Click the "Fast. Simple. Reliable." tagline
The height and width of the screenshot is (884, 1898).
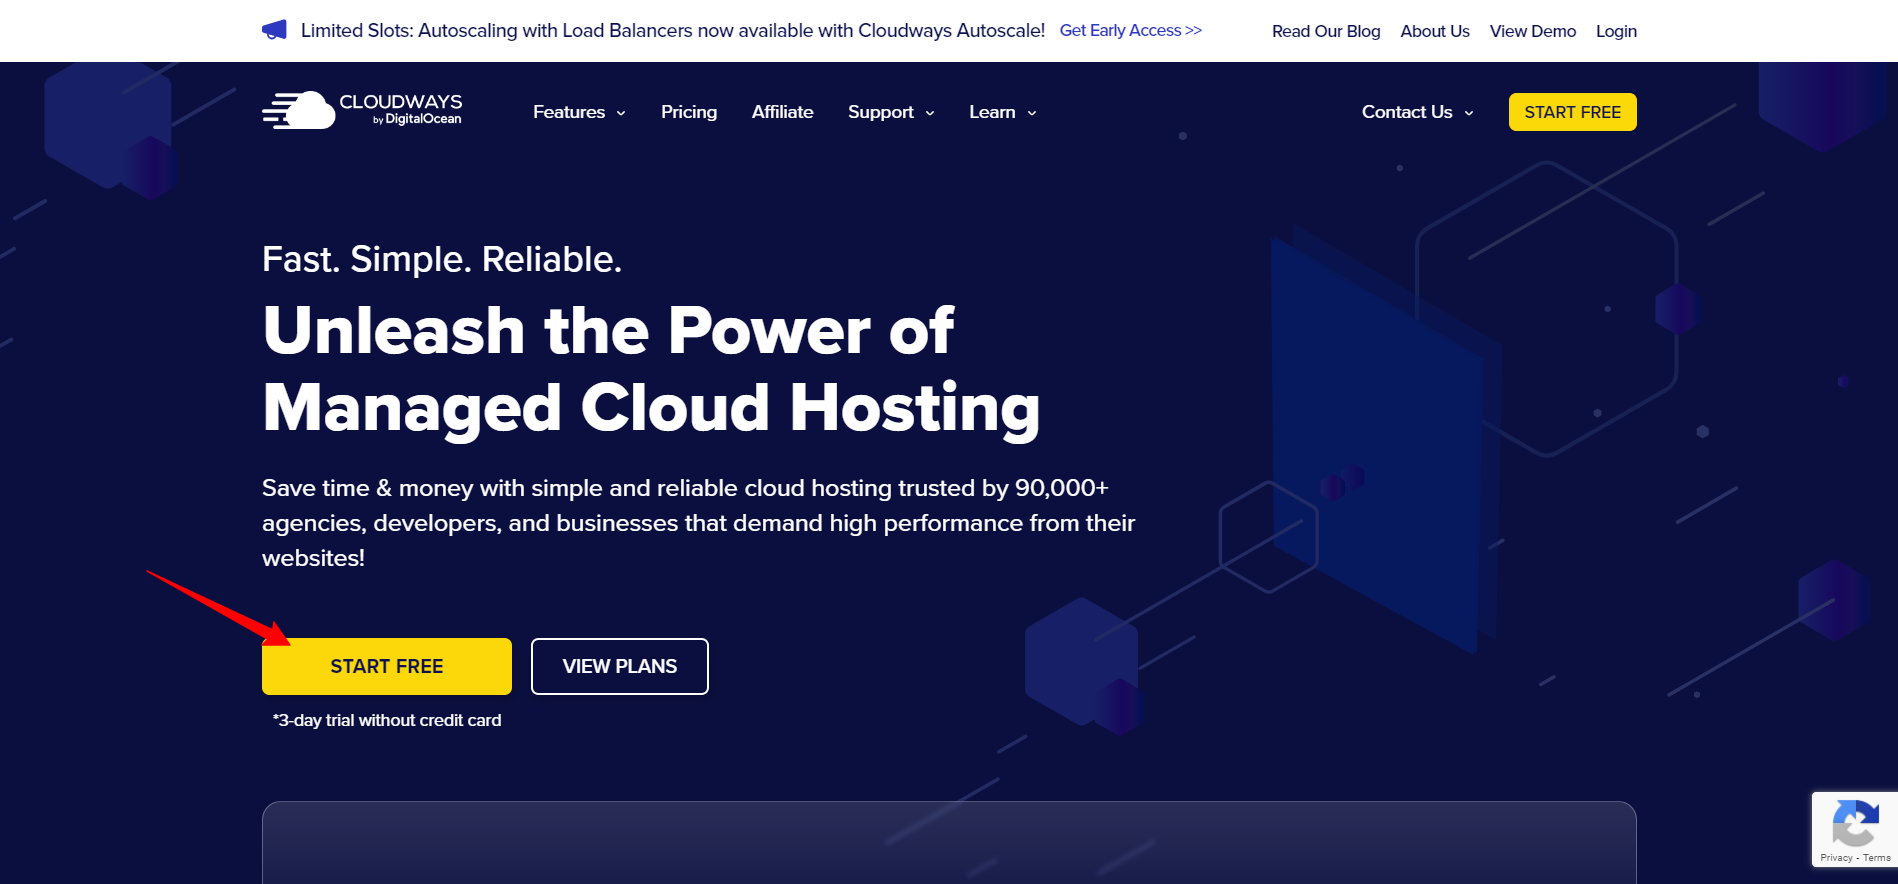coord(442,259)
